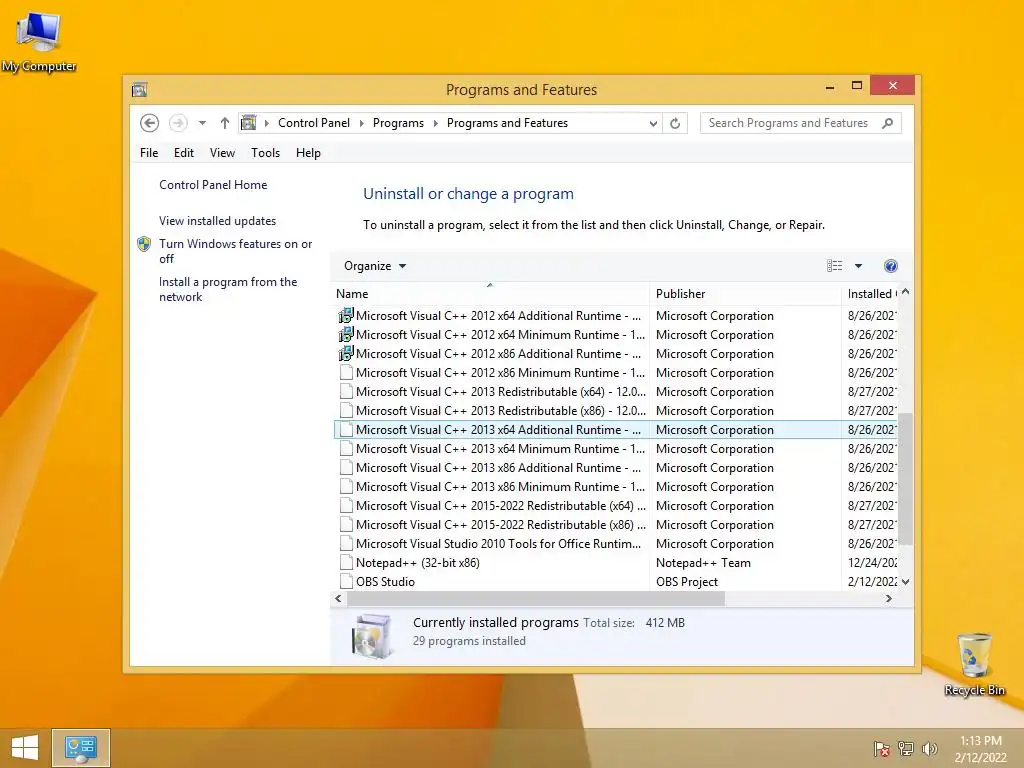Select Visual C++ 2013 x86 Minimum Runtime icon
The image size is (1024, 768).
tap(346, 487)
